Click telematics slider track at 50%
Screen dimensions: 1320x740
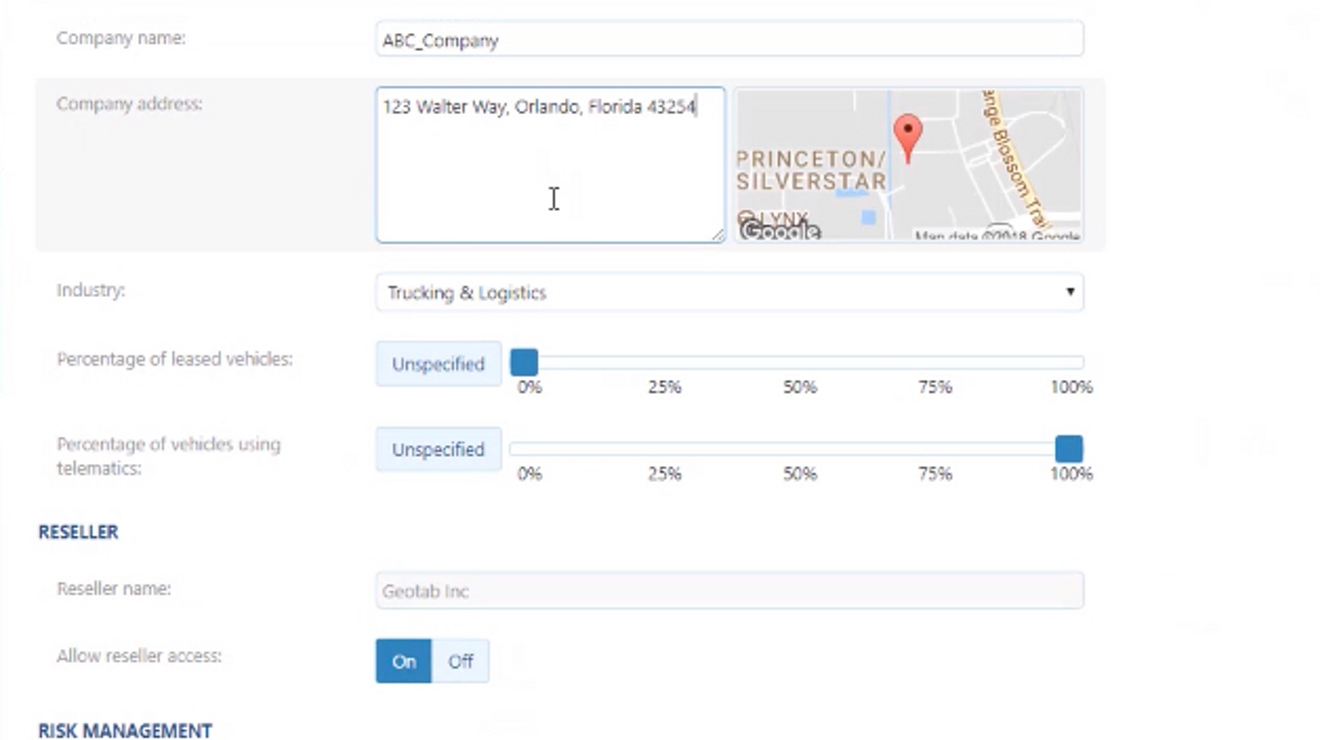799,449
